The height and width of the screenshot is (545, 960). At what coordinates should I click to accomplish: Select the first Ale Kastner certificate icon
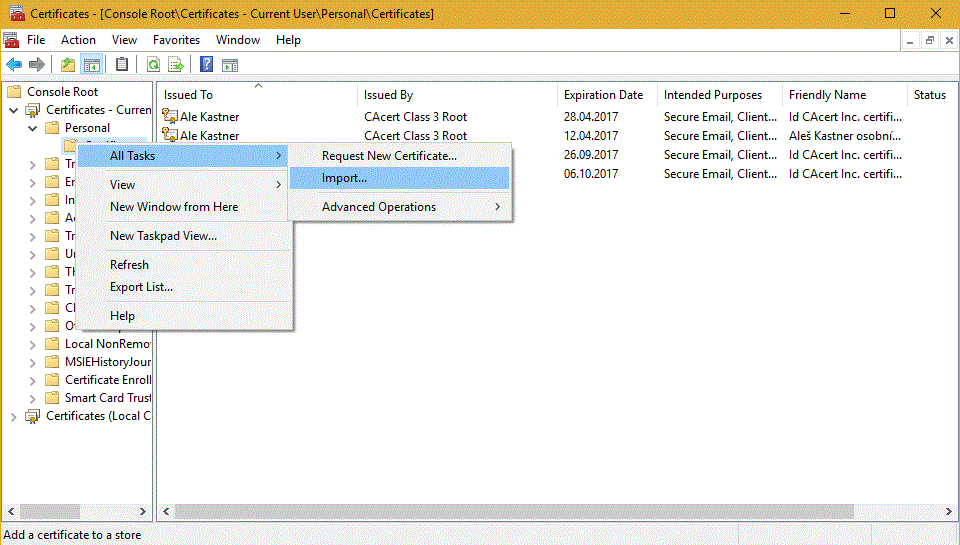(x=170, y=117)
